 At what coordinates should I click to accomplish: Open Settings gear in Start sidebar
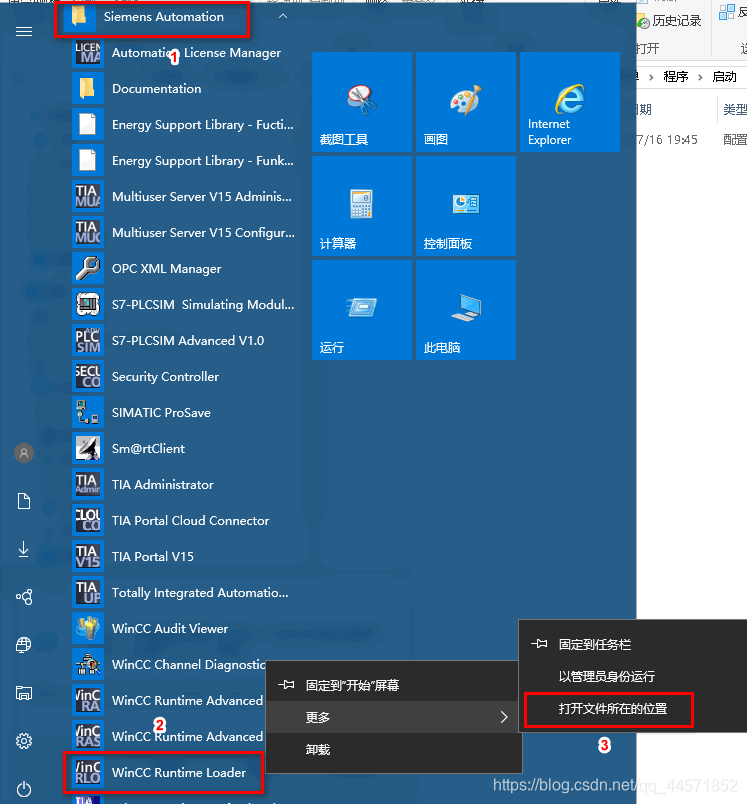[24, 740]
